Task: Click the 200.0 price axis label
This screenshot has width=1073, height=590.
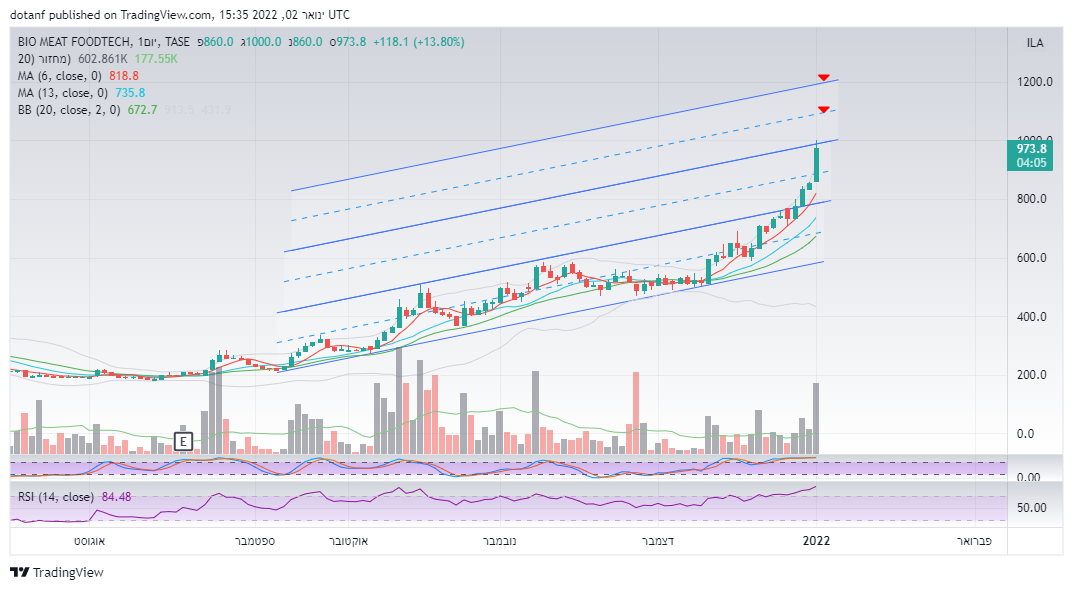Action: pos(1032,375)
